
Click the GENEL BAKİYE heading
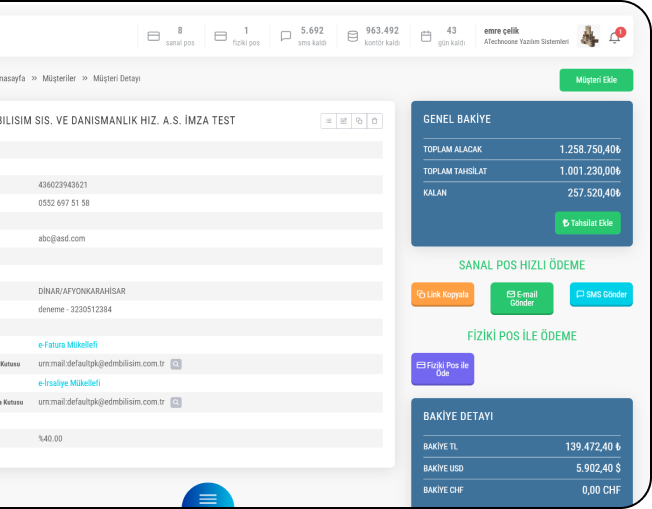tap(457, 119)
